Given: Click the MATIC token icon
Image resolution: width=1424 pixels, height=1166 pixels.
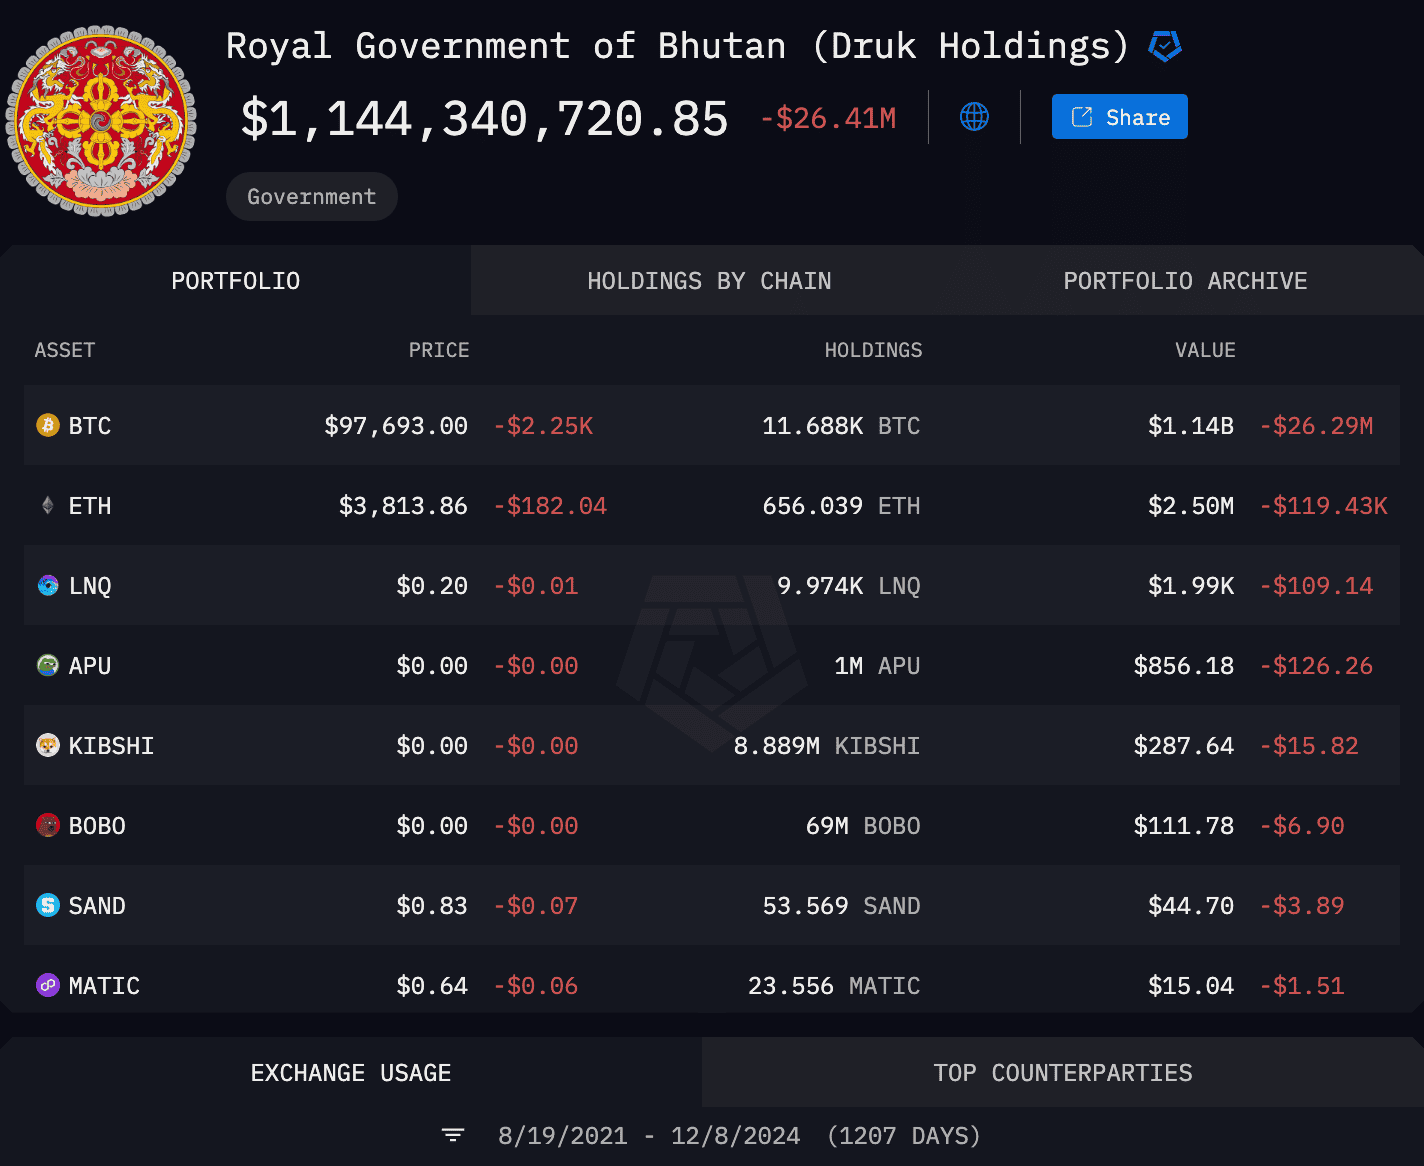Looking at the screenshot, I should (48, 985).
